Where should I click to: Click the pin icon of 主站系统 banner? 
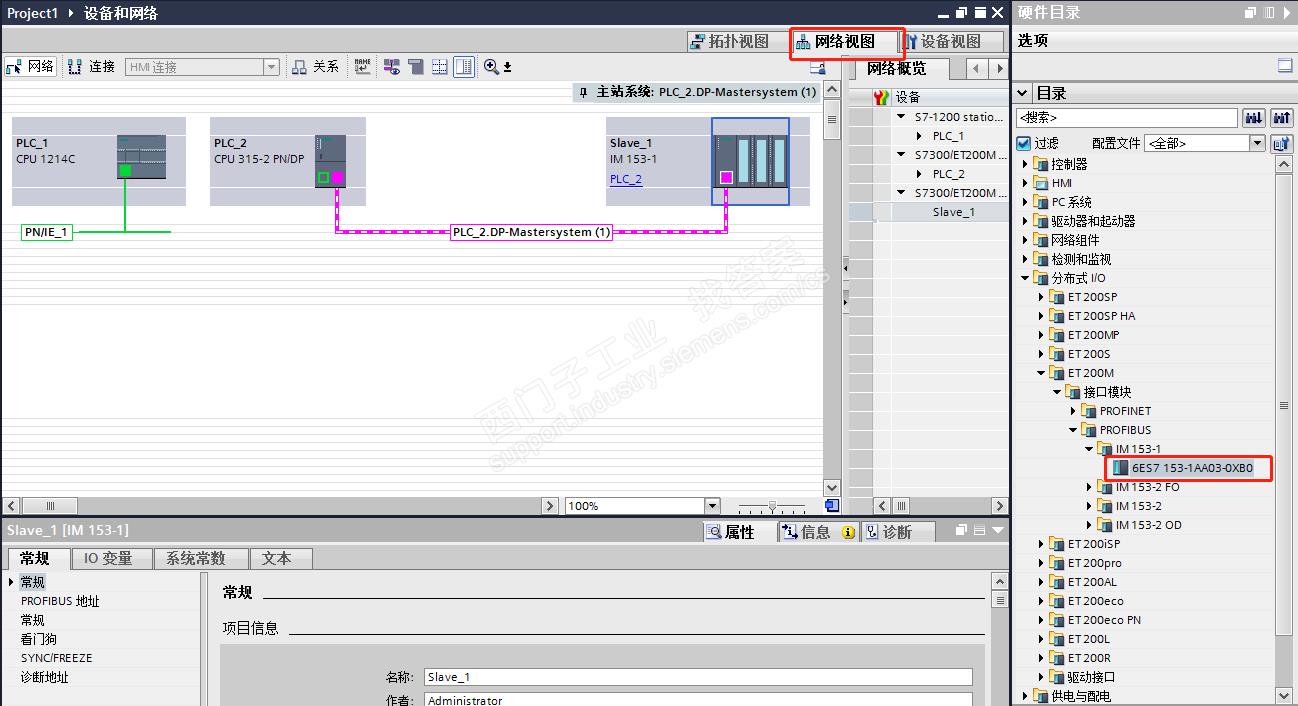pyautogui.click(x=584, y=92)
